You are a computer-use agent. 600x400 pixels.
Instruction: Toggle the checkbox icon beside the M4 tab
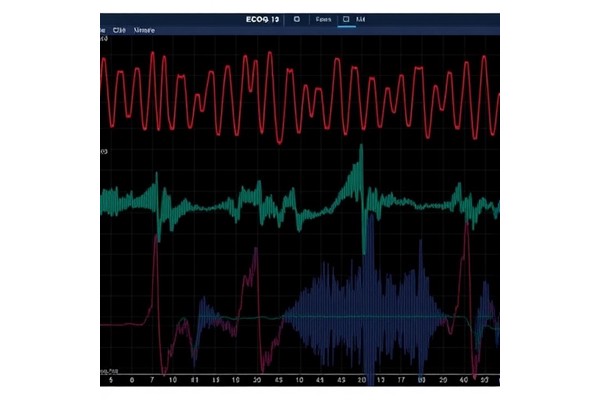[346, 18]
